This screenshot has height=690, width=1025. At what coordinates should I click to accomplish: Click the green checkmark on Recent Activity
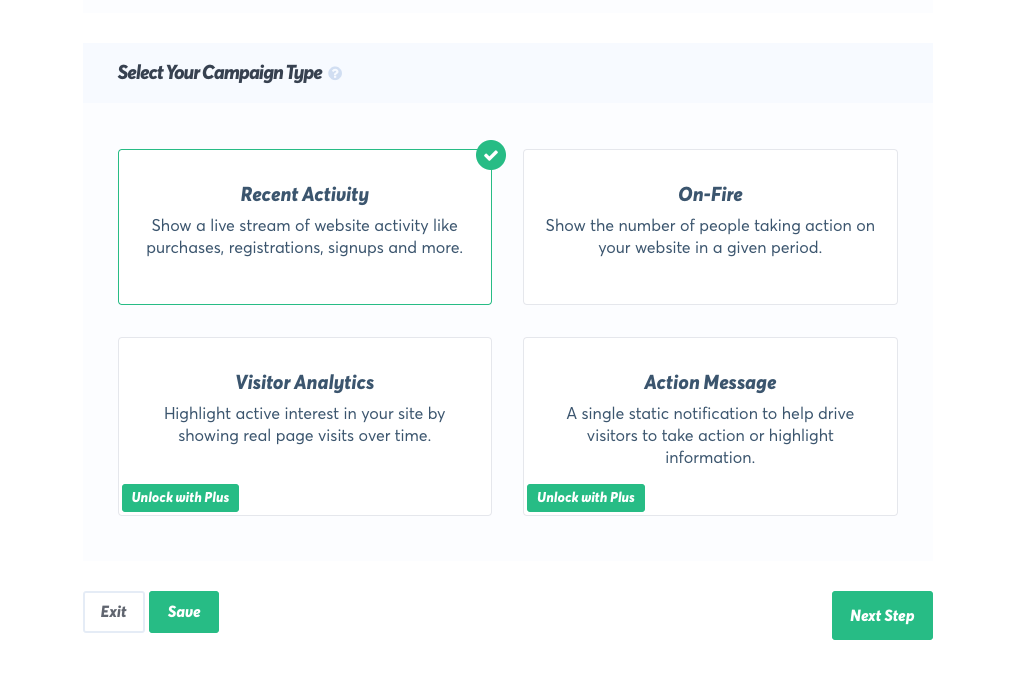click(490, 155)
